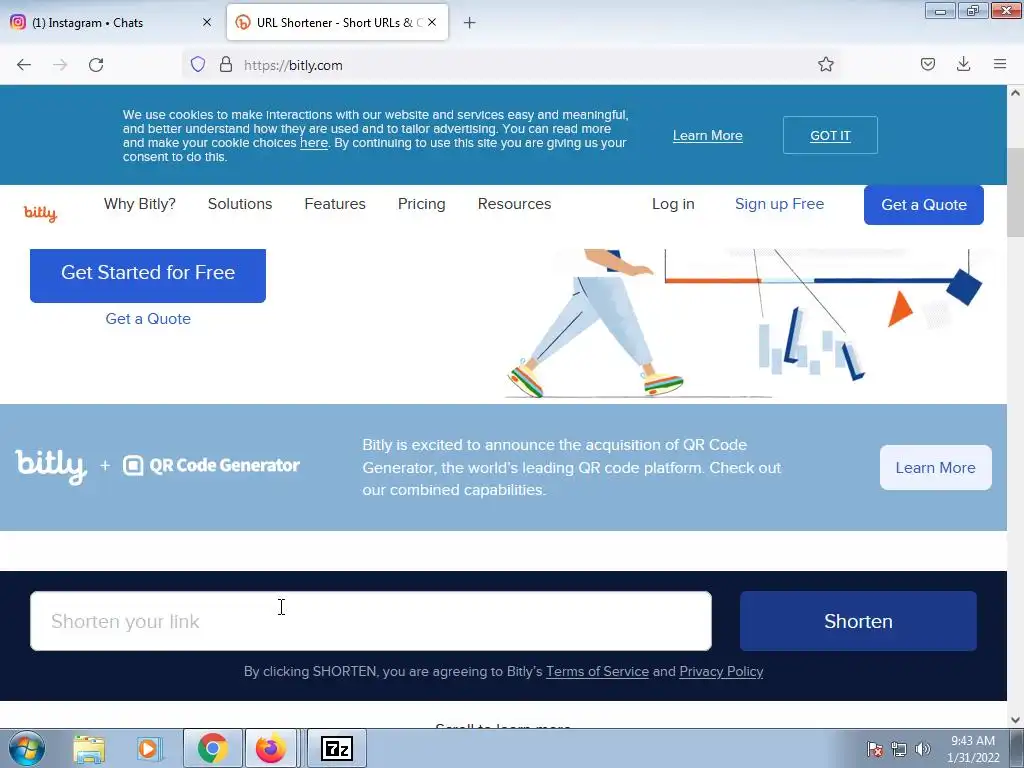Open the Privacy Policy link
This screenshot has width=1024, height=768.
tap(721, 671)
